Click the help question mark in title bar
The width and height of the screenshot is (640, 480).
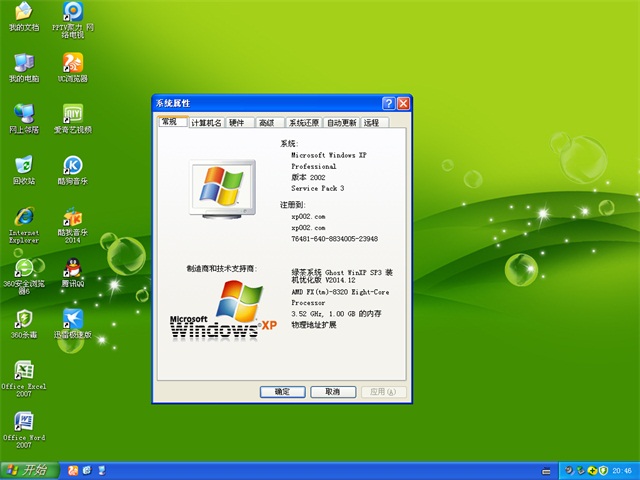point(388,103)
